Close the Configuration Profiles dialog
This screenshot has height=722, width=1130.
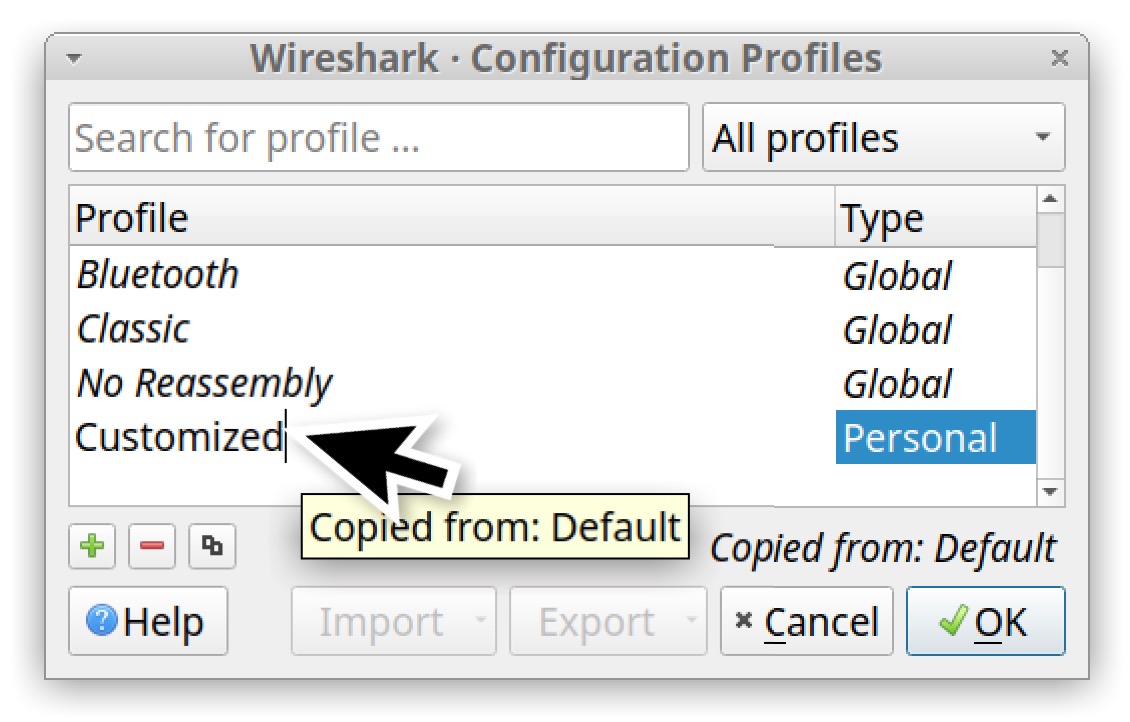pyautogui.click(x=1059, y=58)
